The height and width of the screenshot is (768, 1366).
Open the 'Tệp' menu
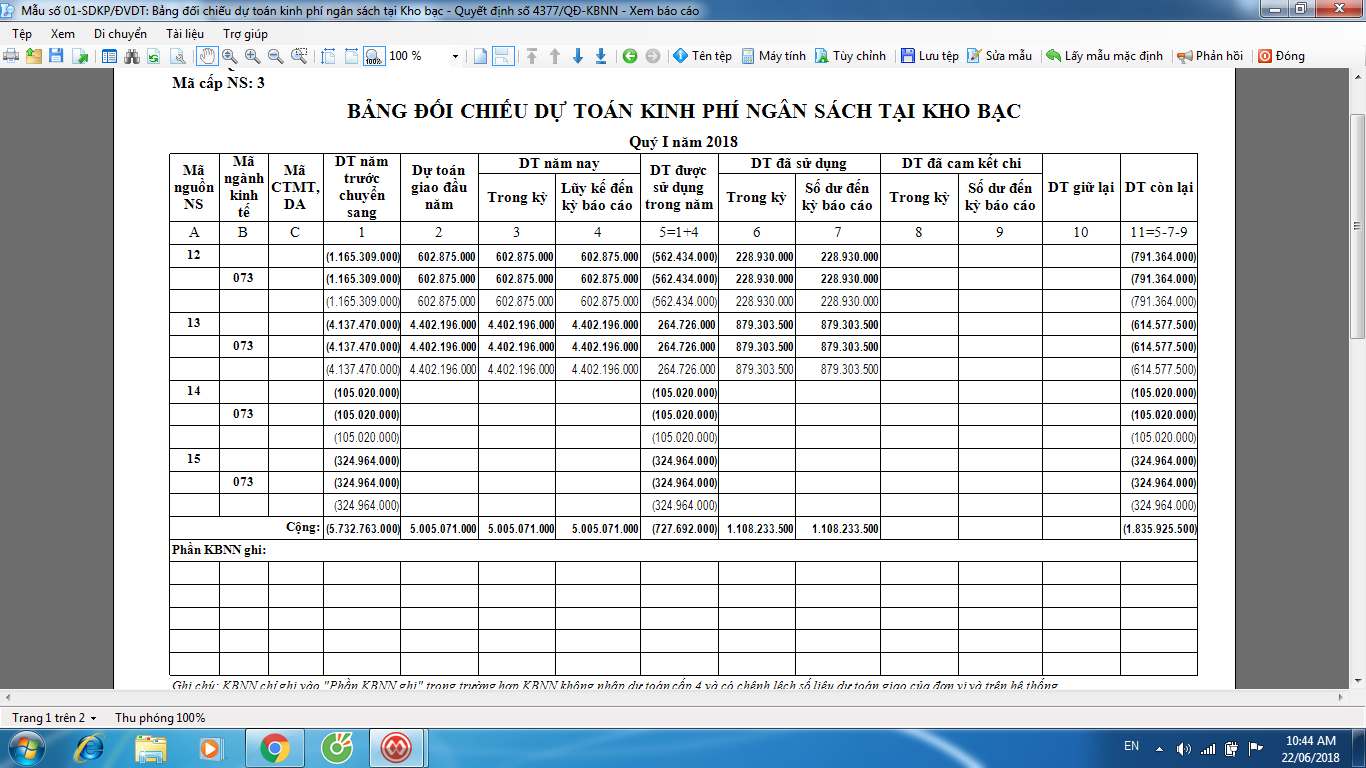point(22,33)
